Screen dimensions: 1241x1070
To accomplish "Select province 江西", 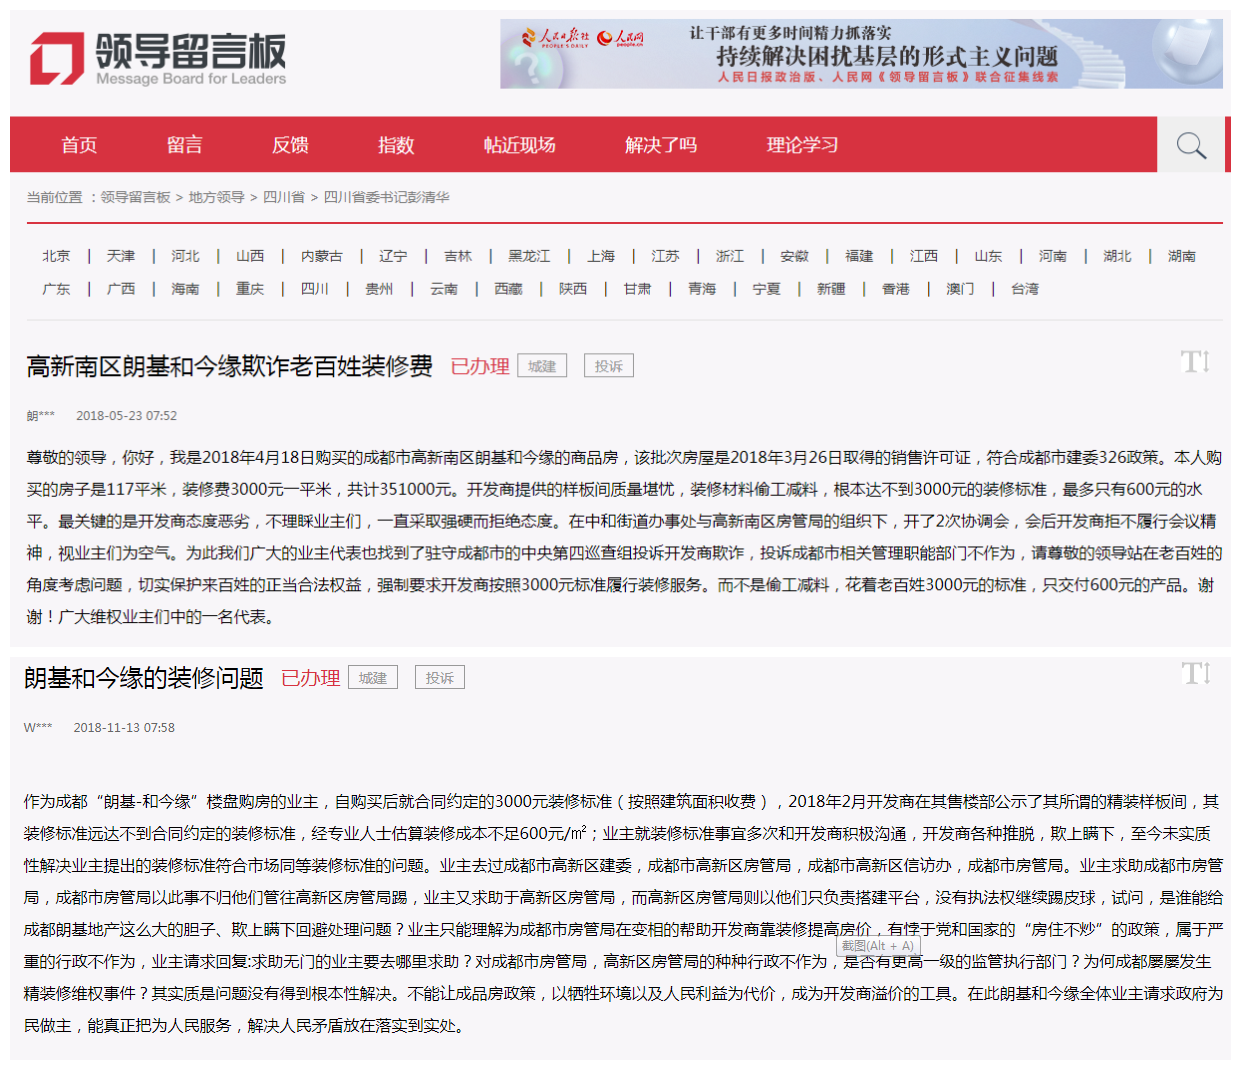I will [x=924, y=256].
